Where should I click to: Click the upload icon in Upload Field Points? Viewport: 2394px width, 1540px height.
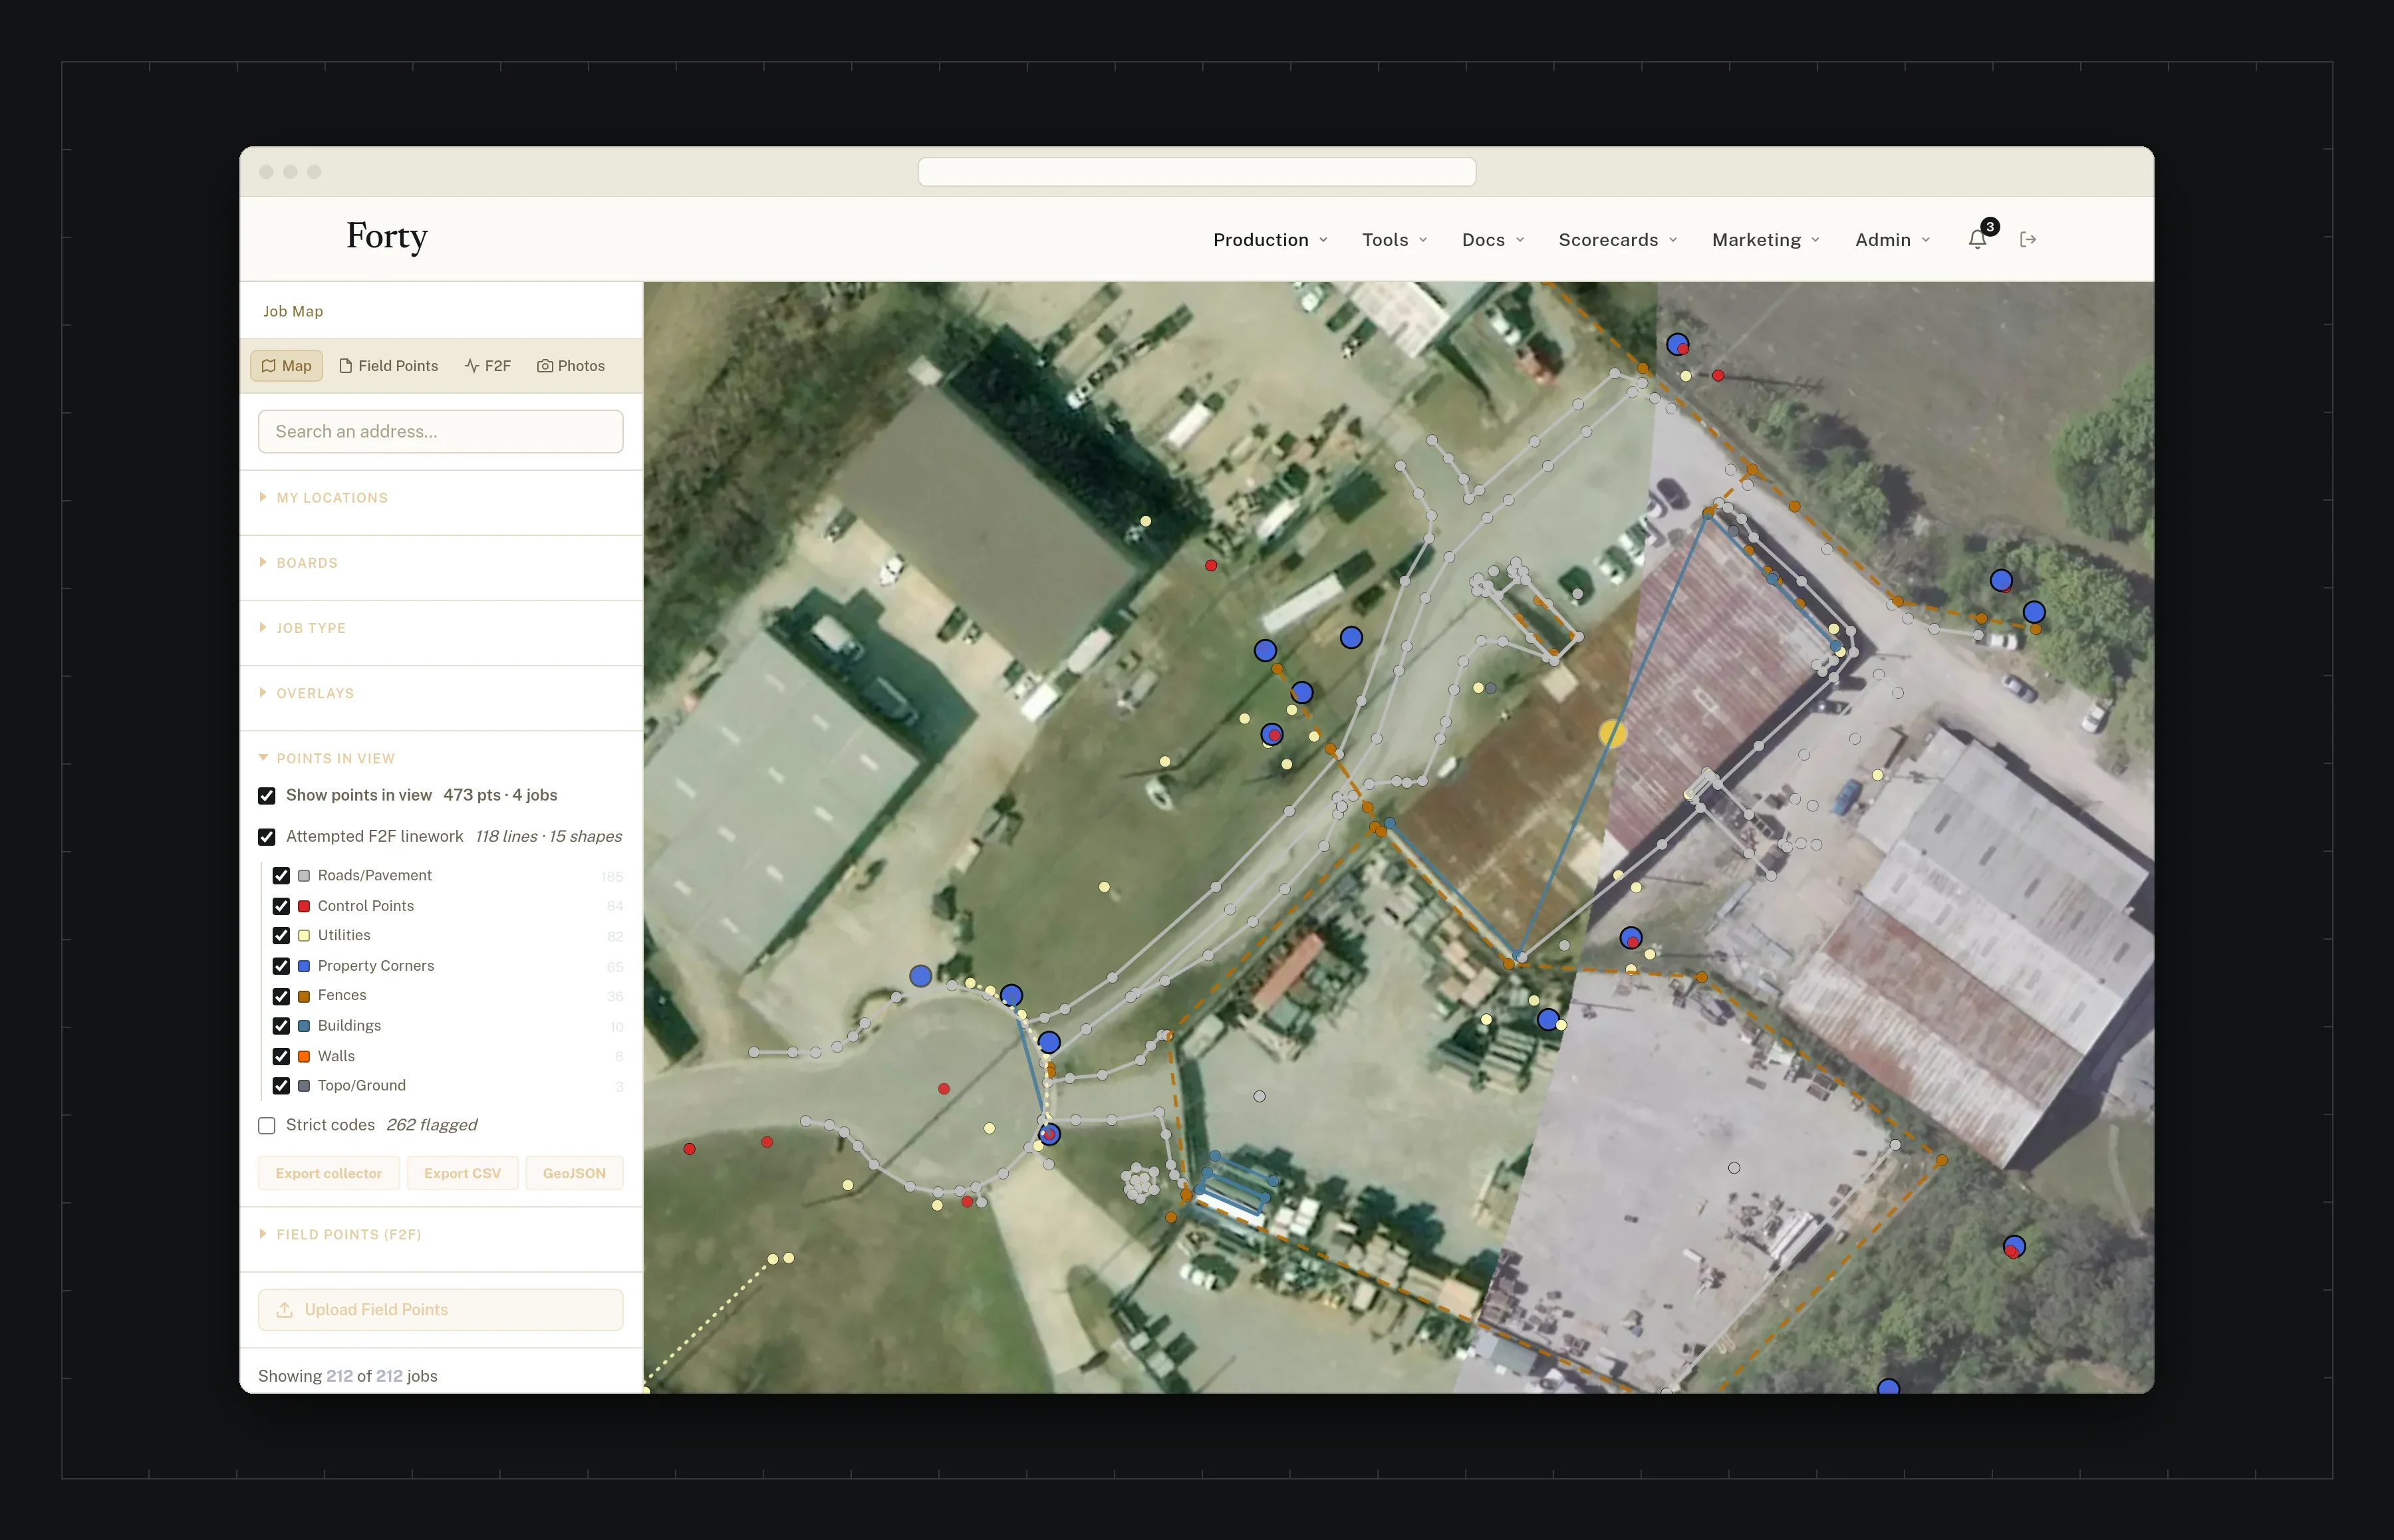pos(285,1310)
